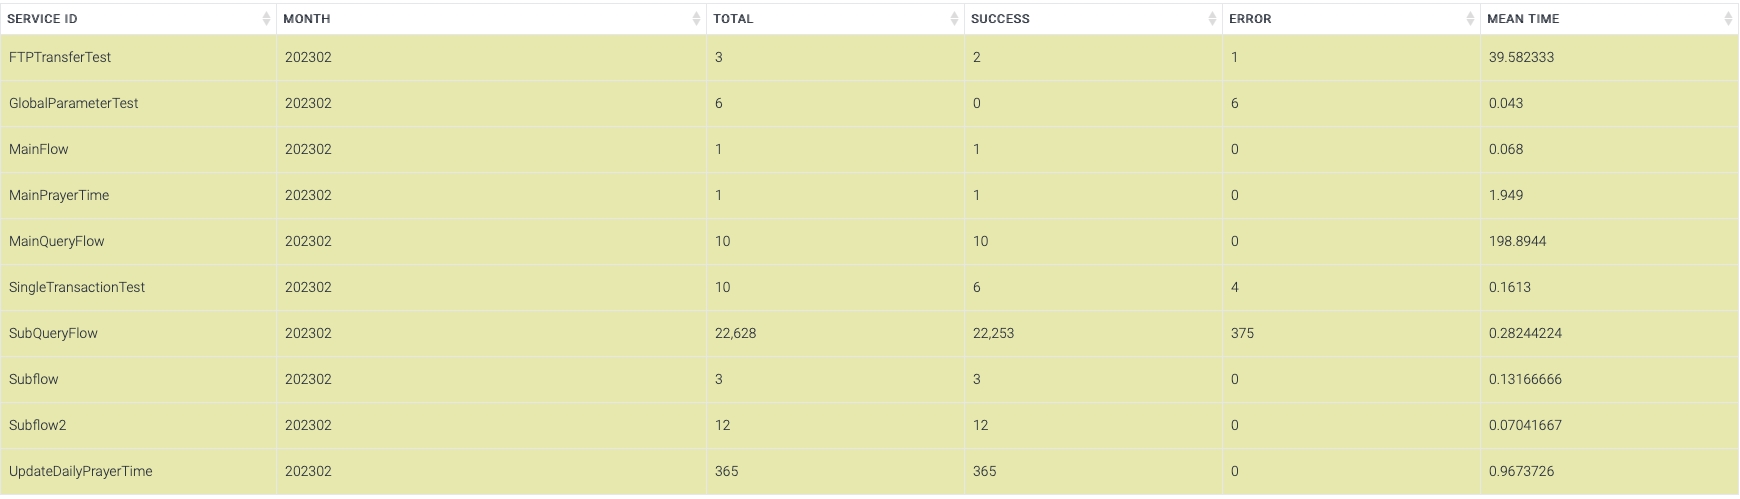Click the TOTAL column header label
Viewport: 1740px width, 499px height.
coord(733,19)
